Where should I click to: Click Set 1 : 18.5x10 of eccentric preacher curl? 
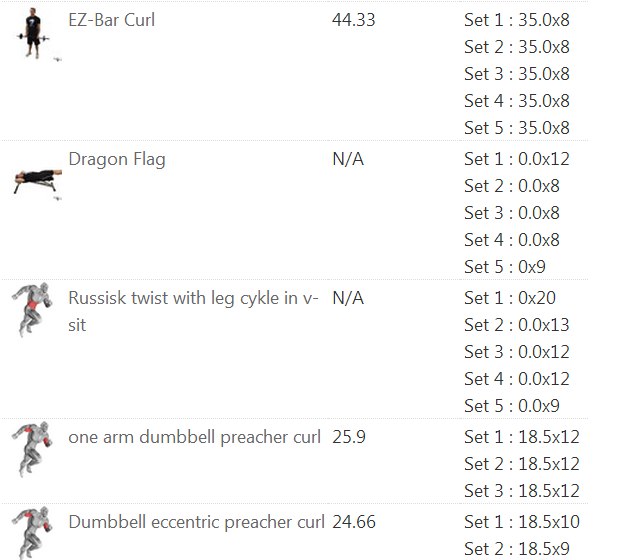pos(522,522)
